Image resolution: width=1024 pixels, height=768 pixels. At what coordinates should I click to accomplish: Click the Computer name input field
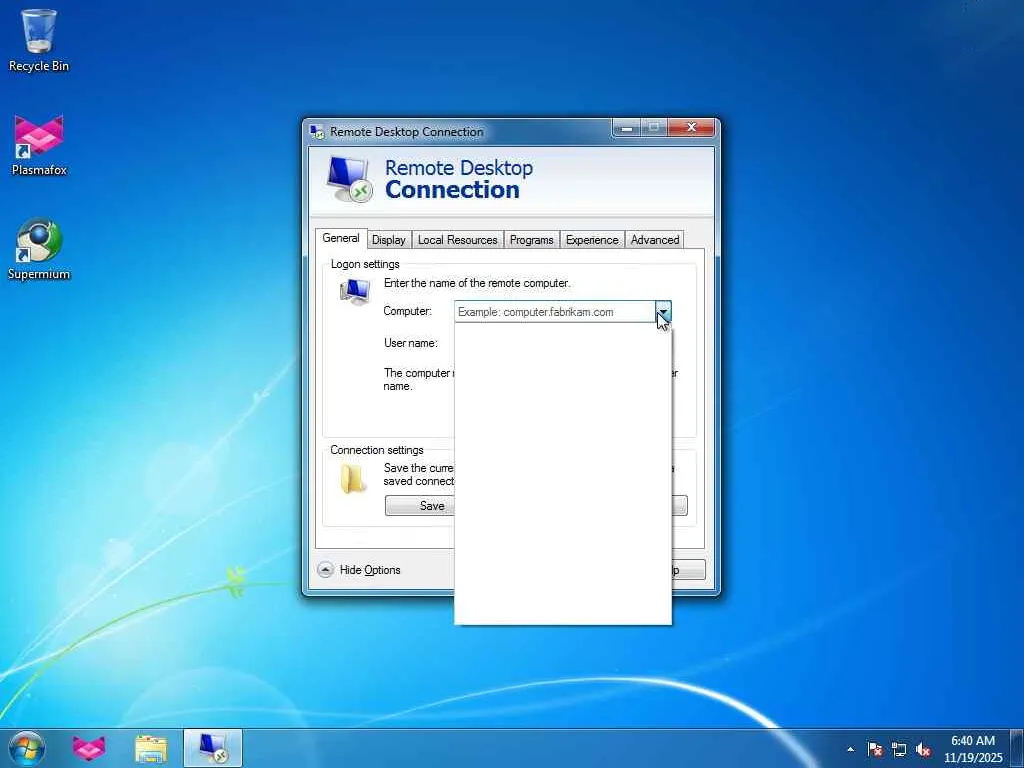pyautogui.click(x=555, y=312)
